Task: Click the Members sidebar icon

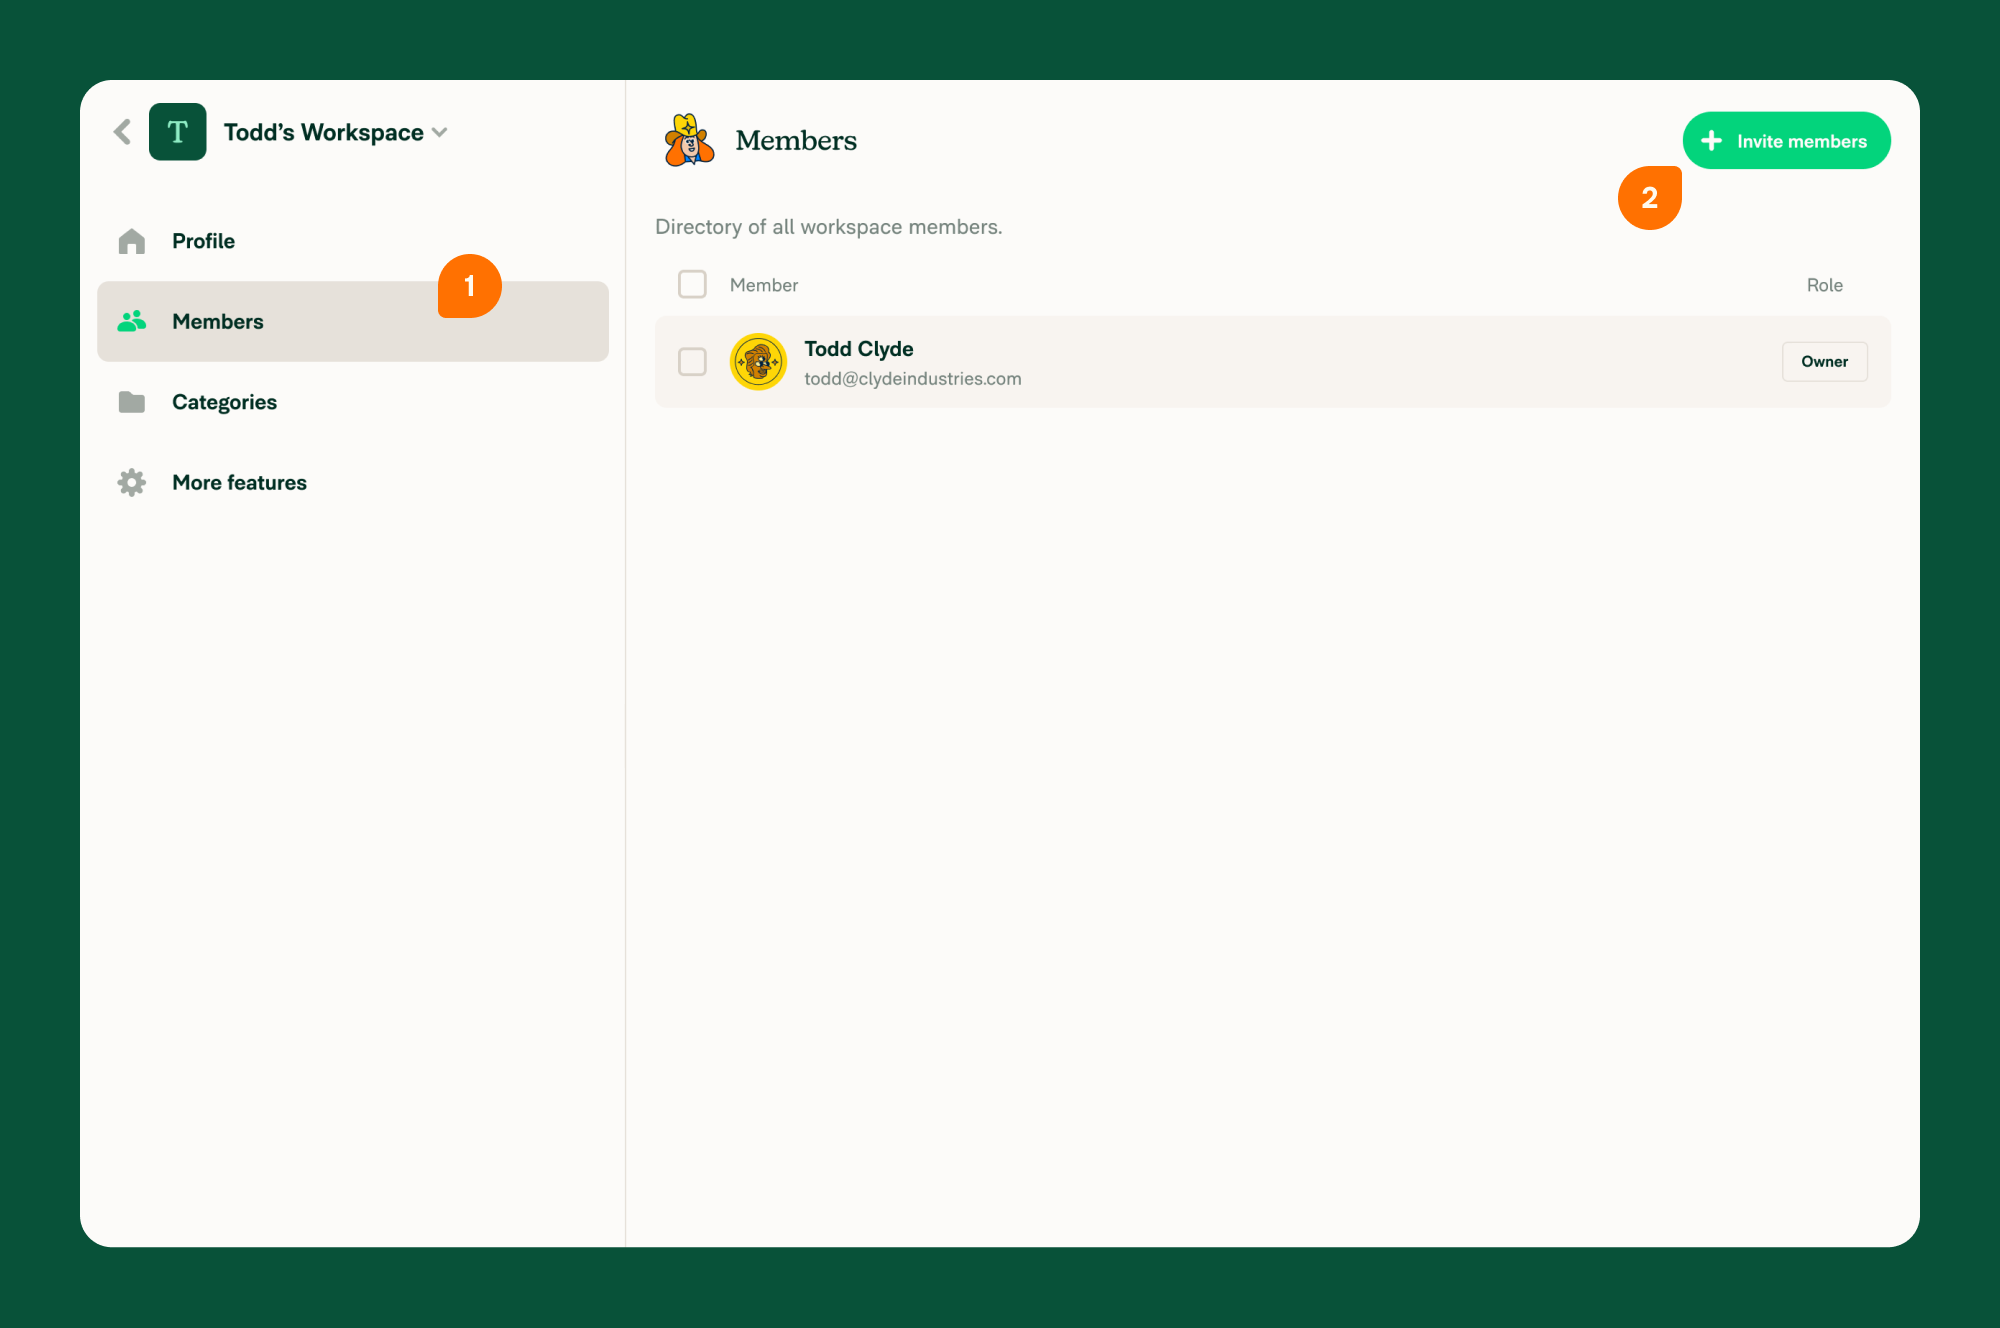Action: point(132,320)
